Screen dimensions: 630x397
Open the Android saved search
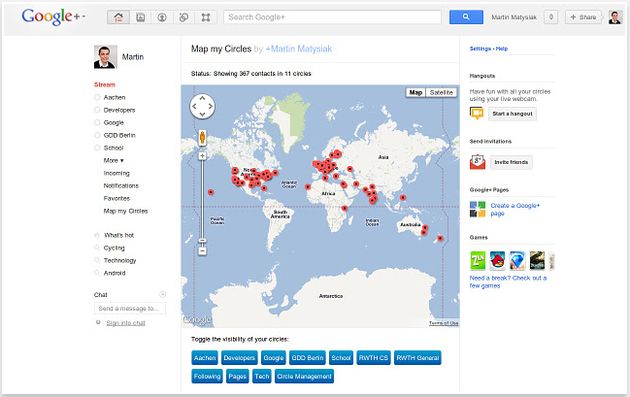coord(115,273)
